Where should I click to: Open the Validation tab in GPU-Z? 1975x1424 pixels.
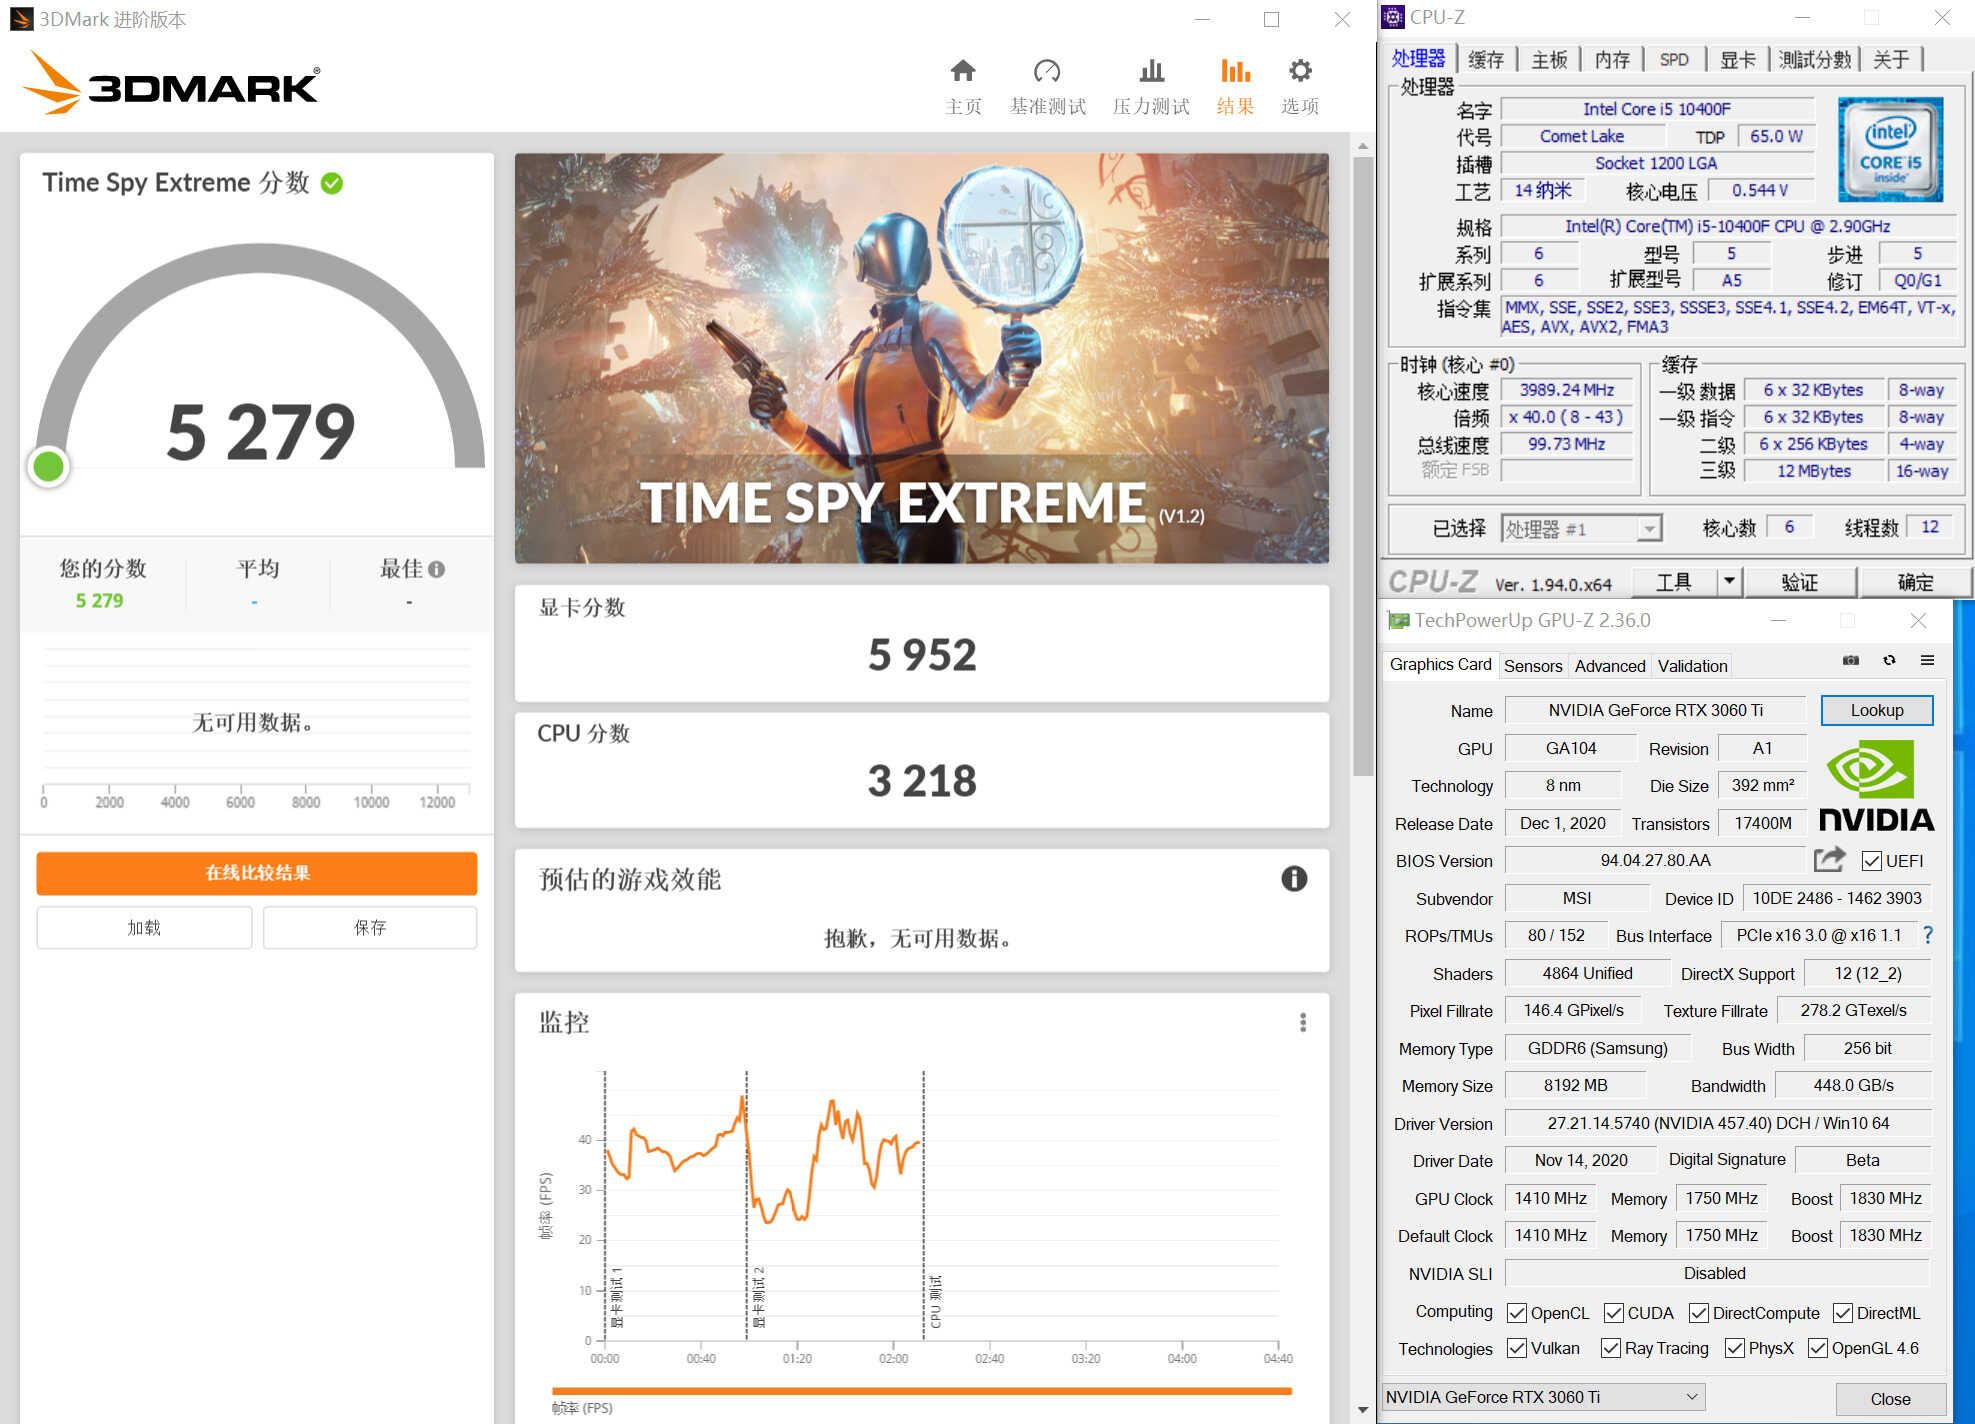[x=1692, y=666]
